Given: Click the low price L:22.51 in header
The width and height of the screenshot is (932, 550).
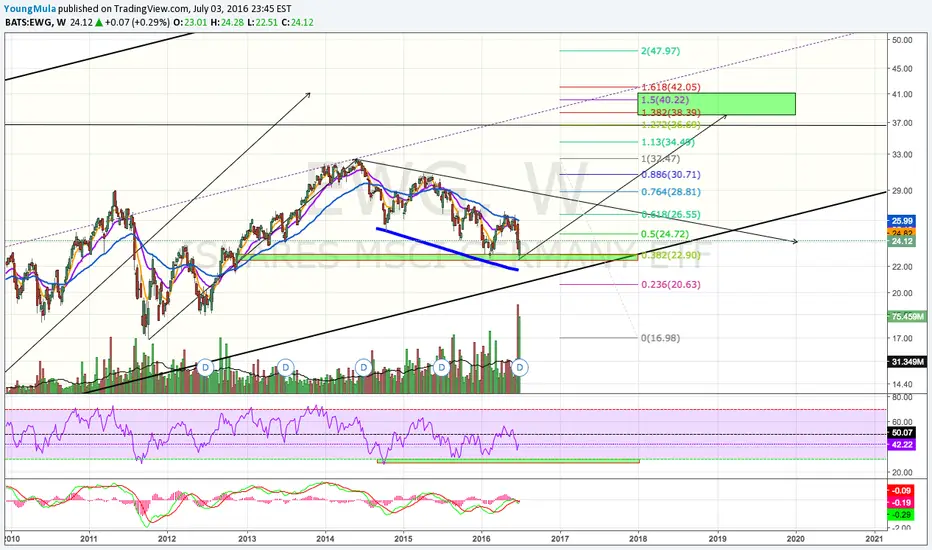Looking at the screenshot, I should (262, 23).
